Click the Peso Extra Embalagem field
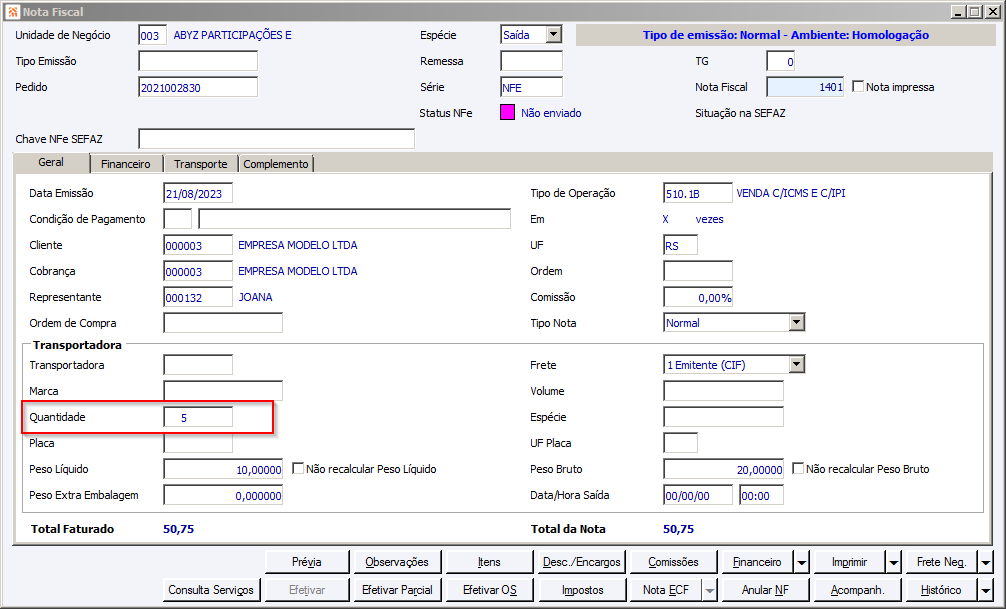 (223, 495)
